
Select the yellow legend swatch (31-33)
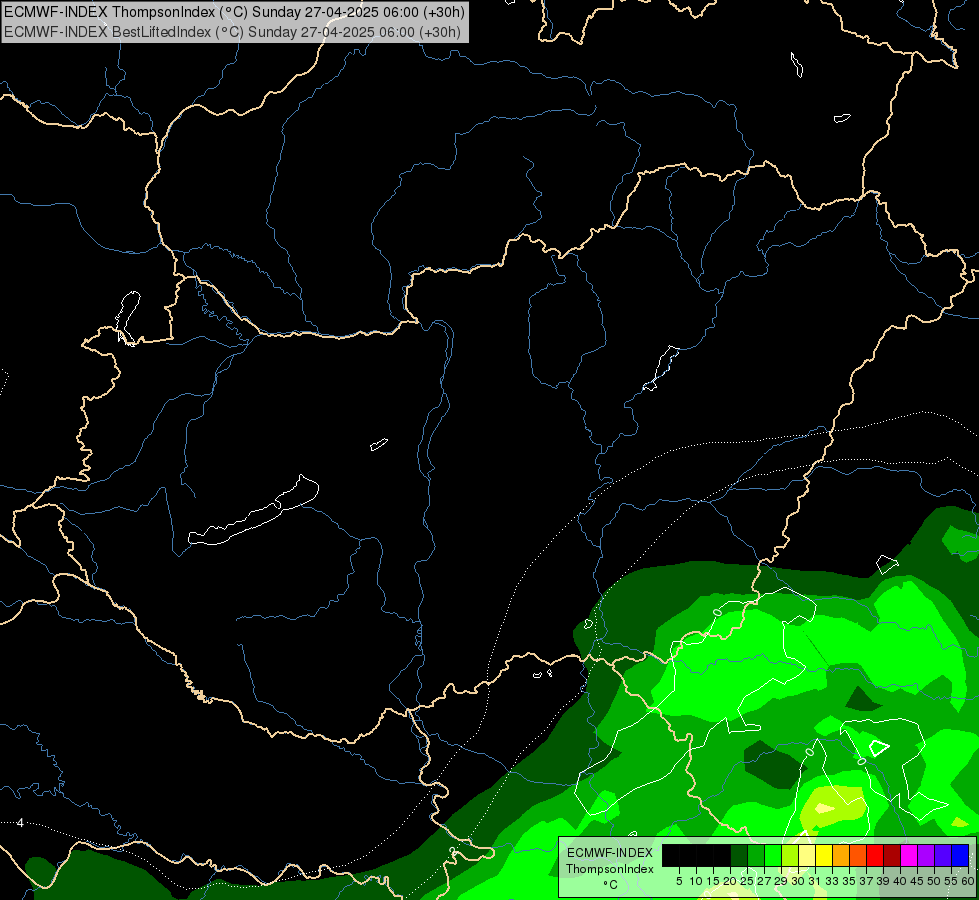click(x=825, y=856)
